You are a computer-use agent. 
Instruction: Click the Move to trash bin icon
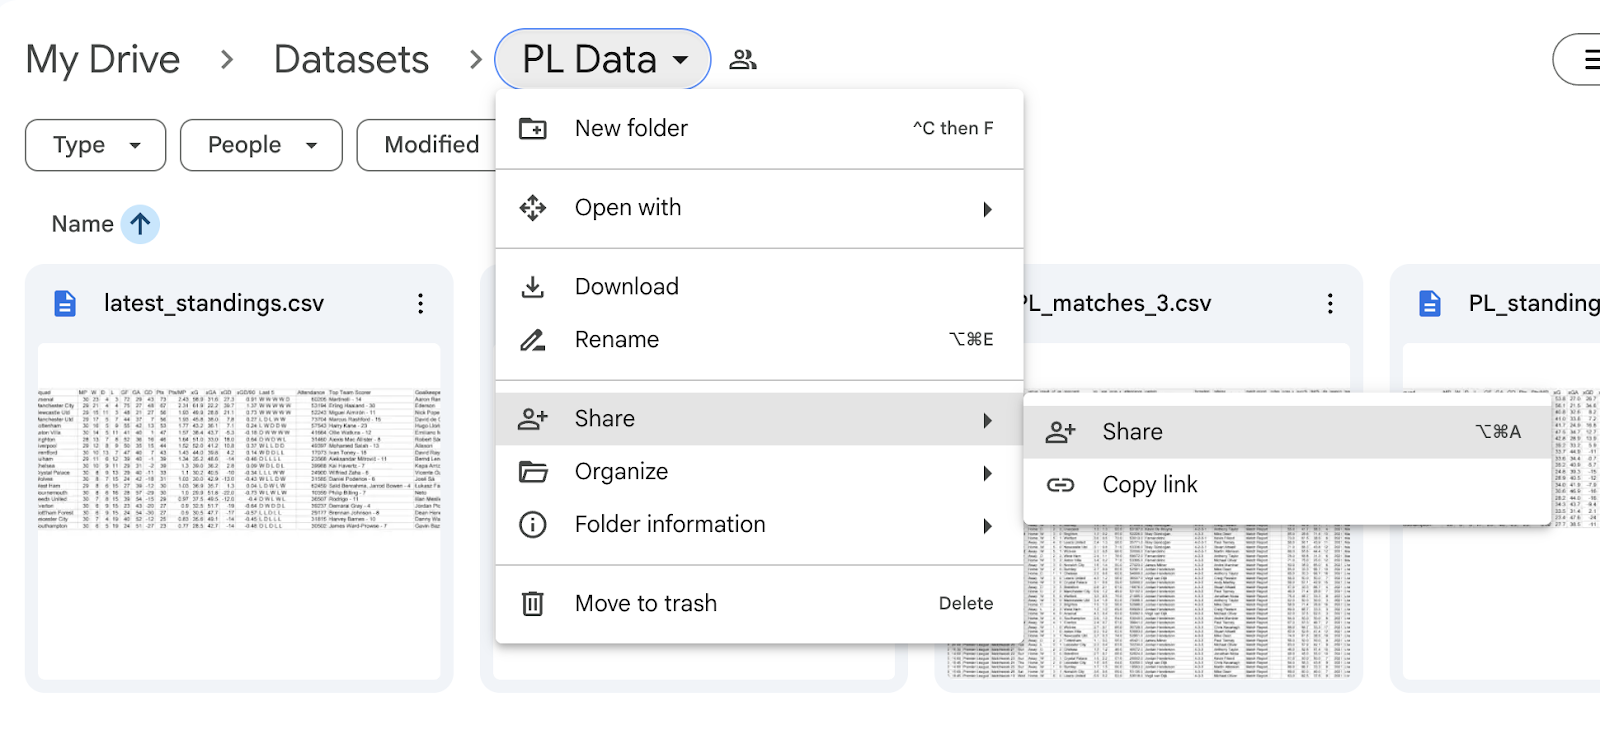(x=533, y=604)
